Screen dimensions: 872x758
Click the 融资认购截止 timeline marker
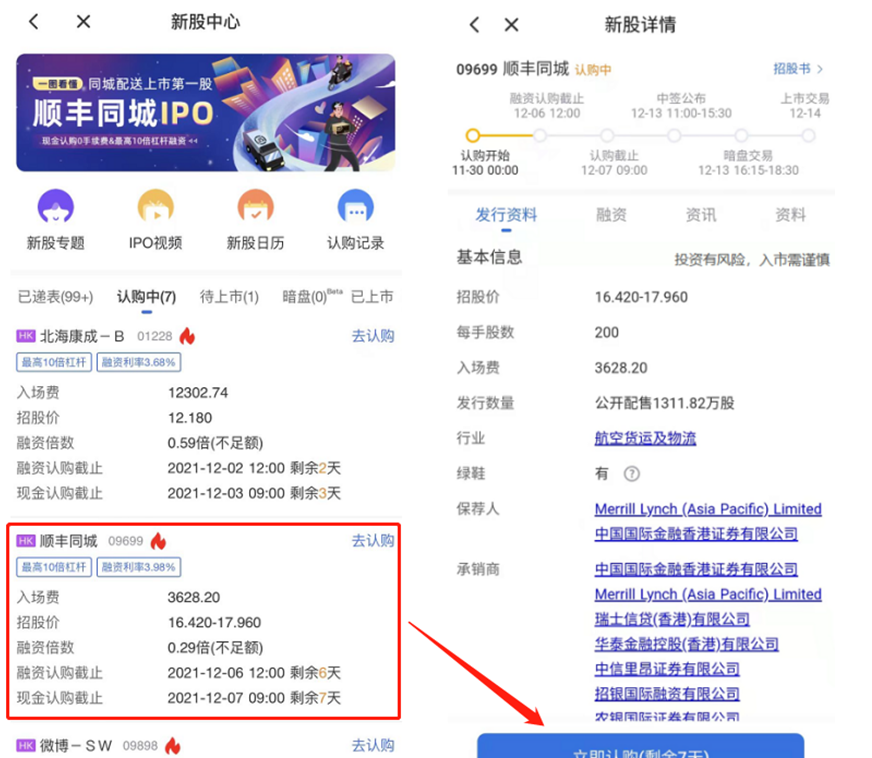pos(539,135)
